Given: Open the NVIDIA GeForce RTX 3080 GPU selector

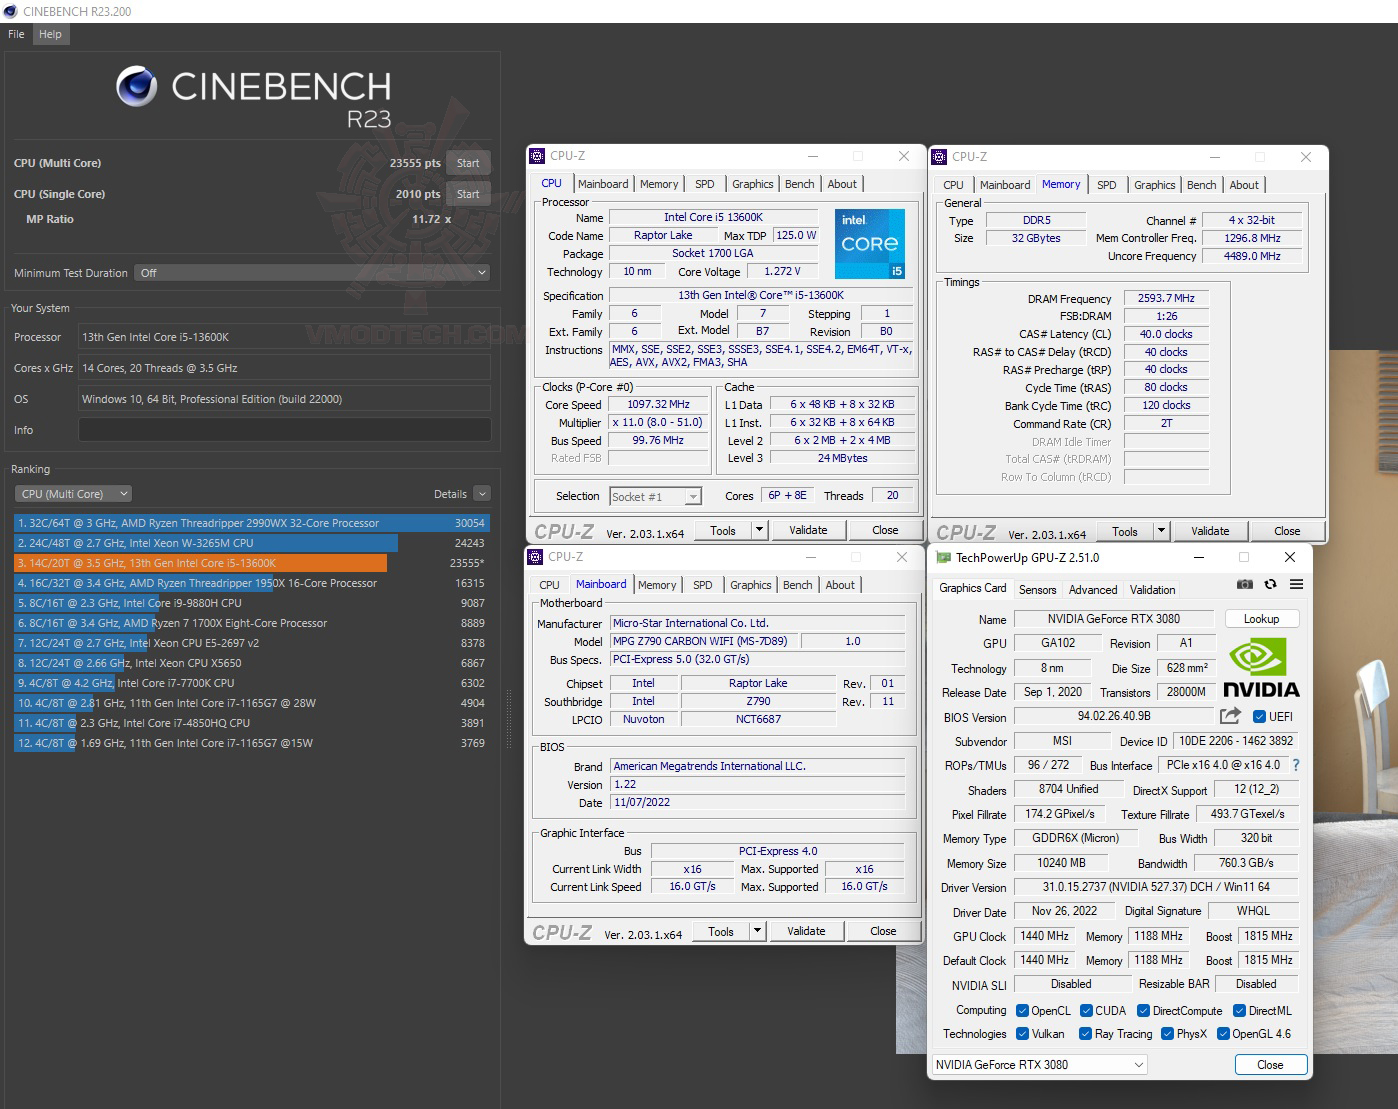Looking at the screenshot, I should (x=1040, y=1065).
